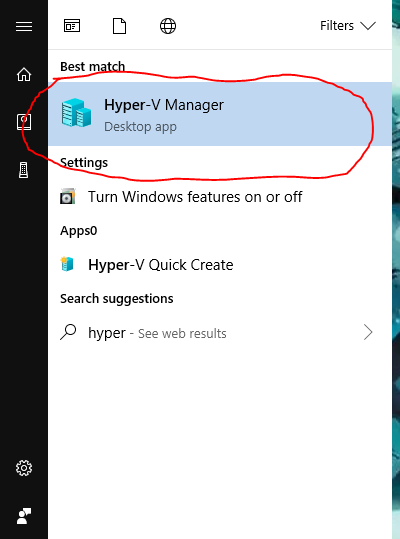The image size is (400, 539).
Task: Expand the Filters dropdown
Action: coord(348,26)
